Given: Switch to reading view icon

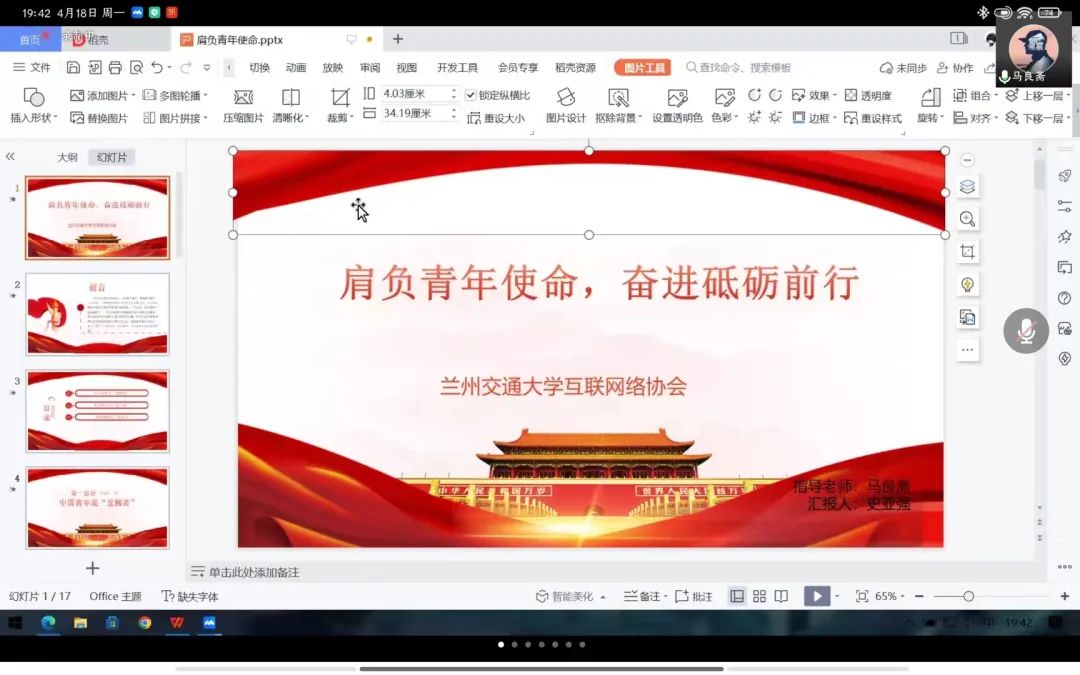Looking at the screenshot, I should (x=781, y=596).
